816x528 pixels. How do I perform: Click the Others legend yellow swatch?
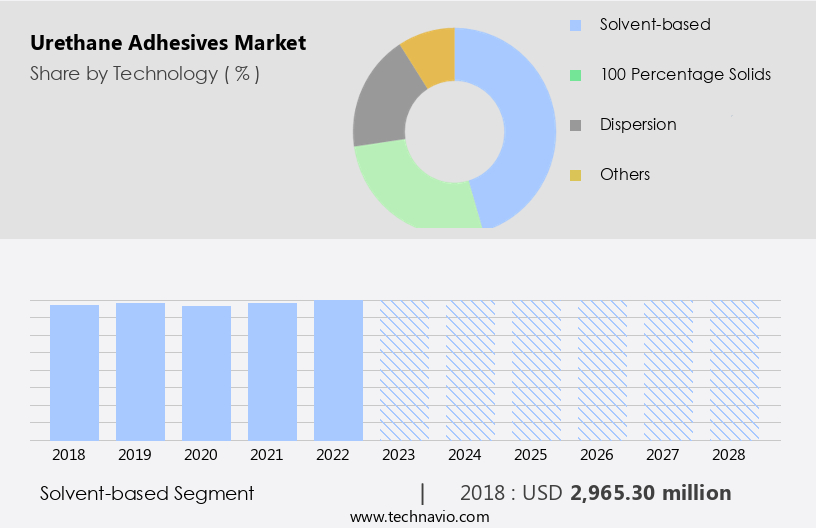(575, 175)
